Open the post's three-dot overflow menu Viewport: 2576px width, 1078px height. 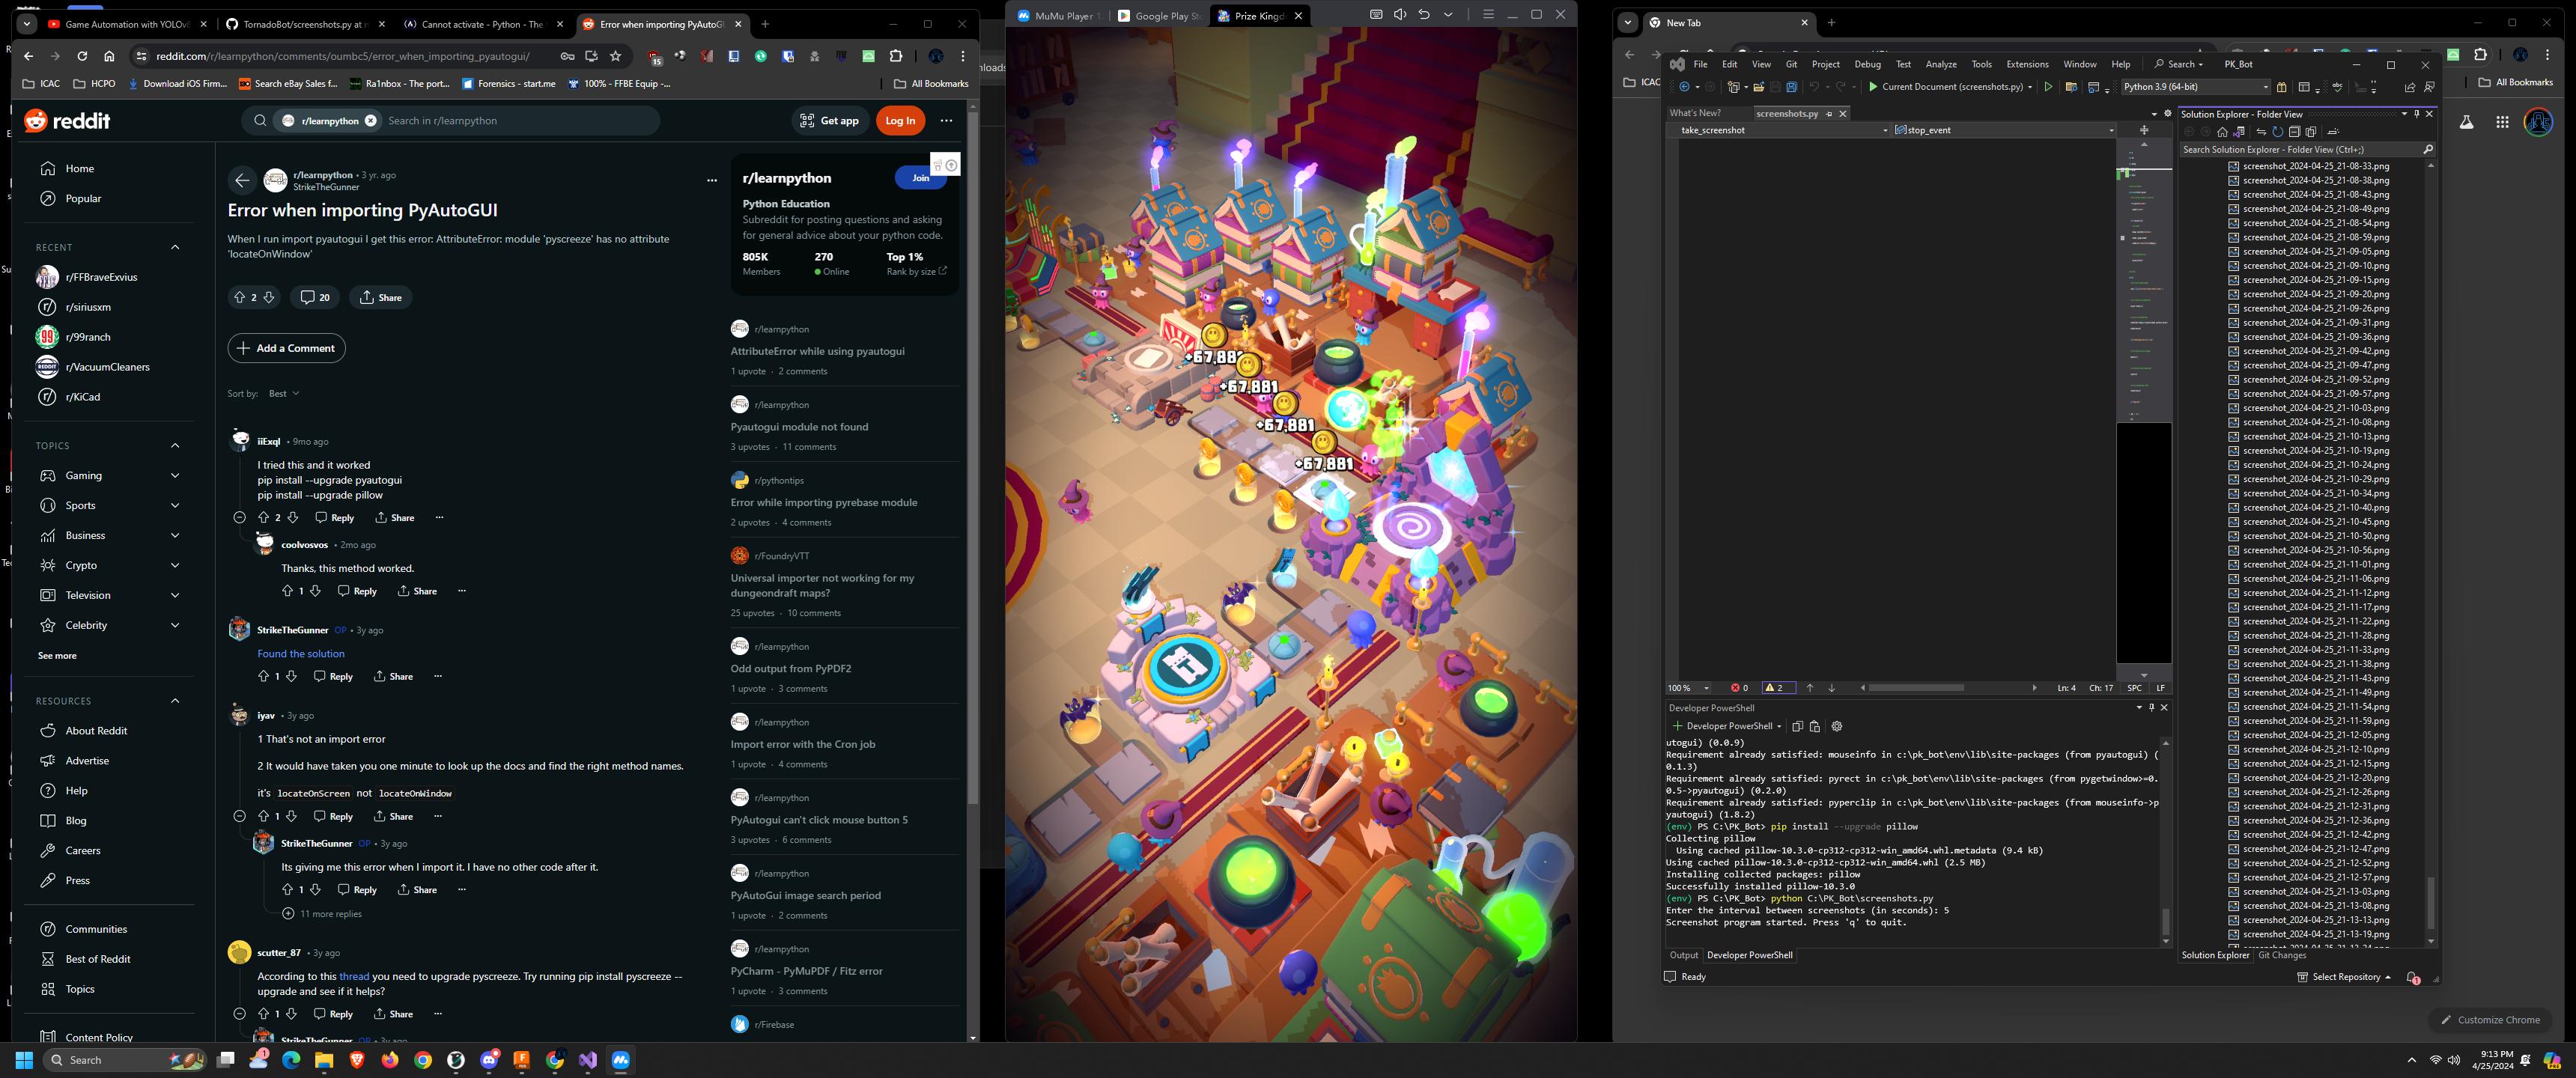(x=712, y=181)
